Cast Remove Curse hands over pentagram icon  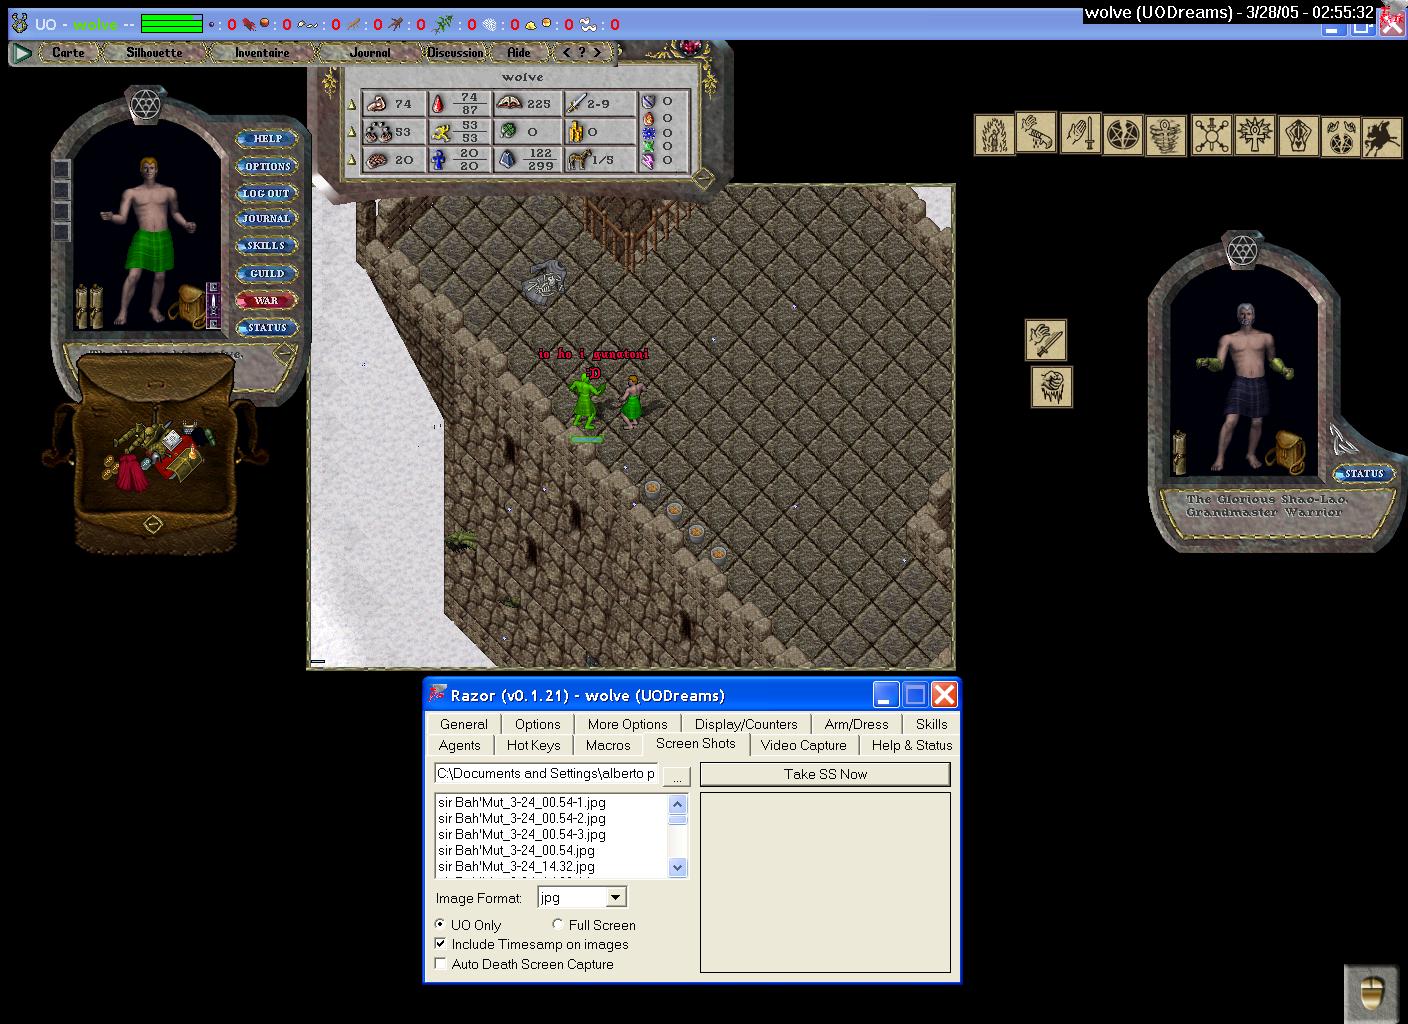[1340, 137]
